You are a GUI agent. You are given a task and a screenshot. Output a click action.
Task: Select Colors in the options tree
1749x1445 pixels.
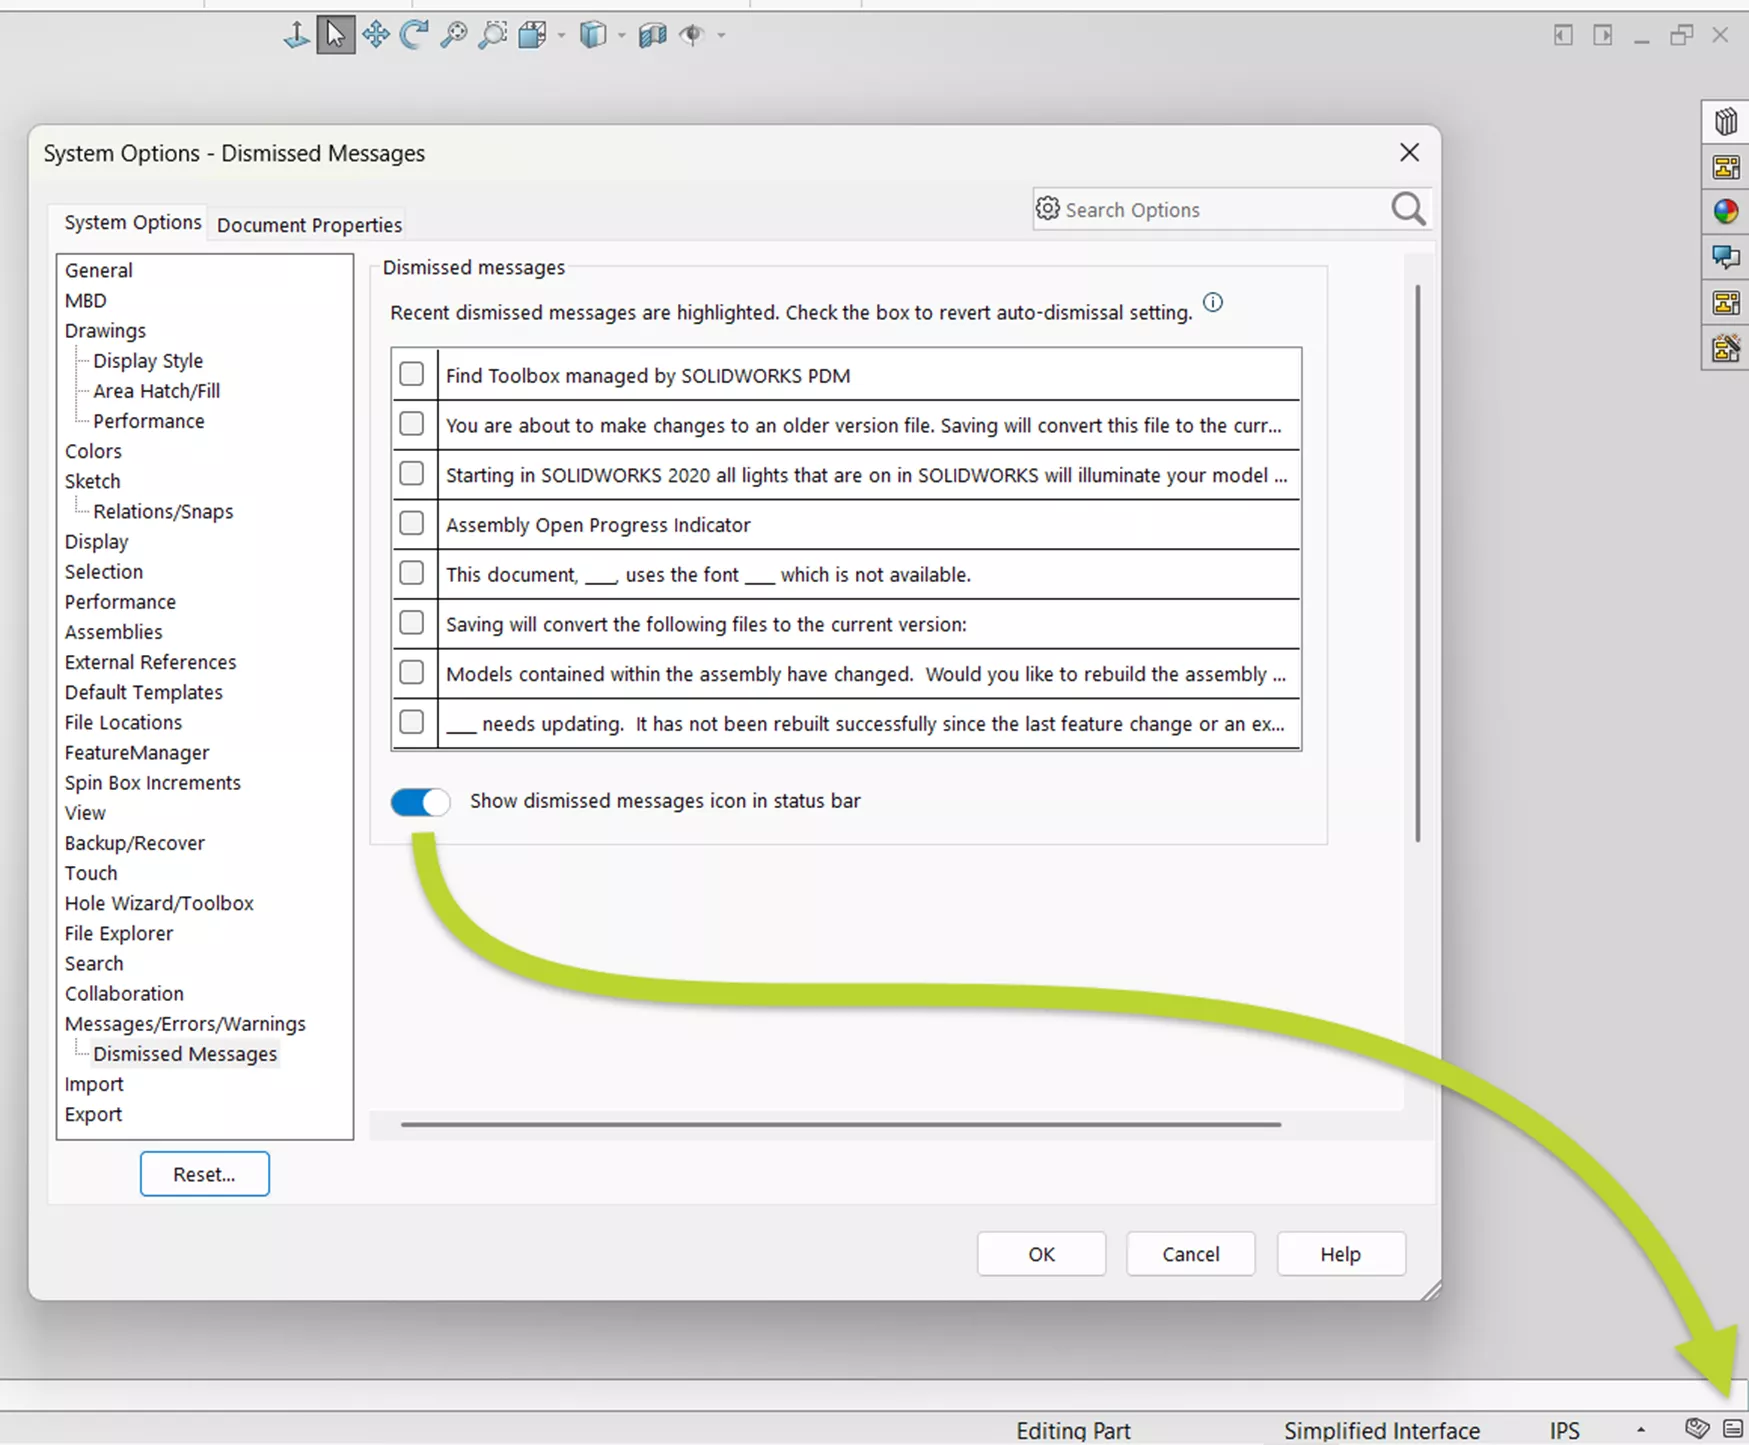click(x=93, y=451)
